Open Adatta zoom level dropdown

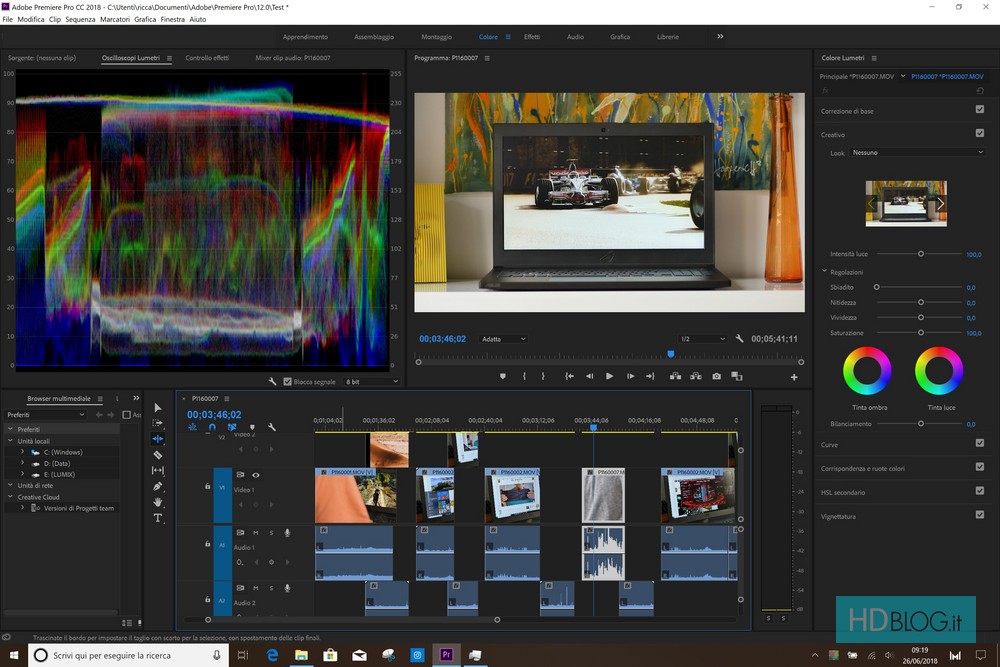tap(503, 339)
